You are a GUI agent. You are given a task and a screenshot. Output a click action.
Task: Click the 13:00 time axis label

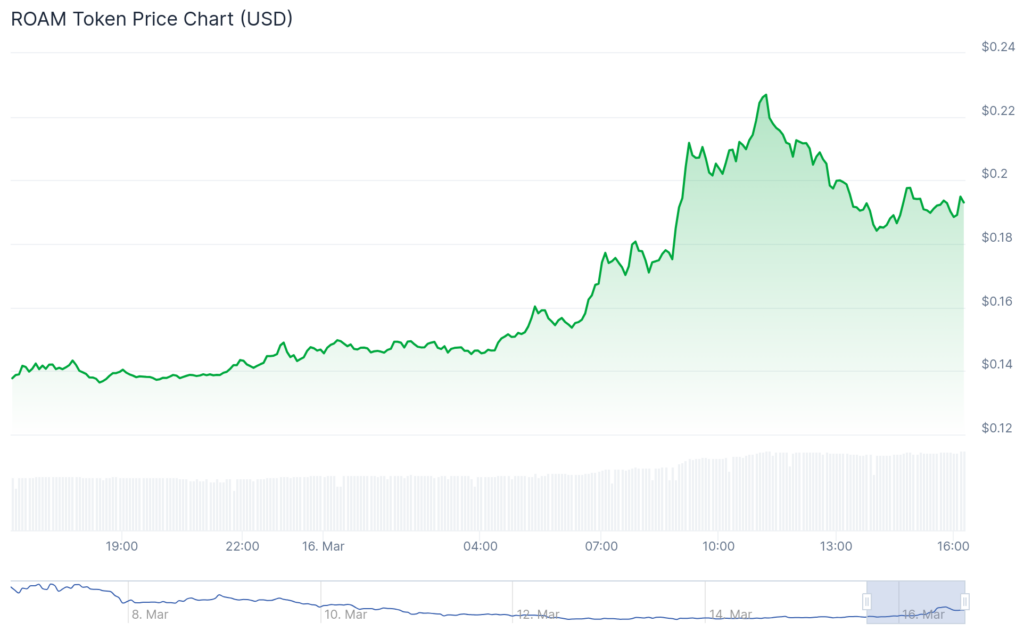pyautogui.click(x=836, y=546)
